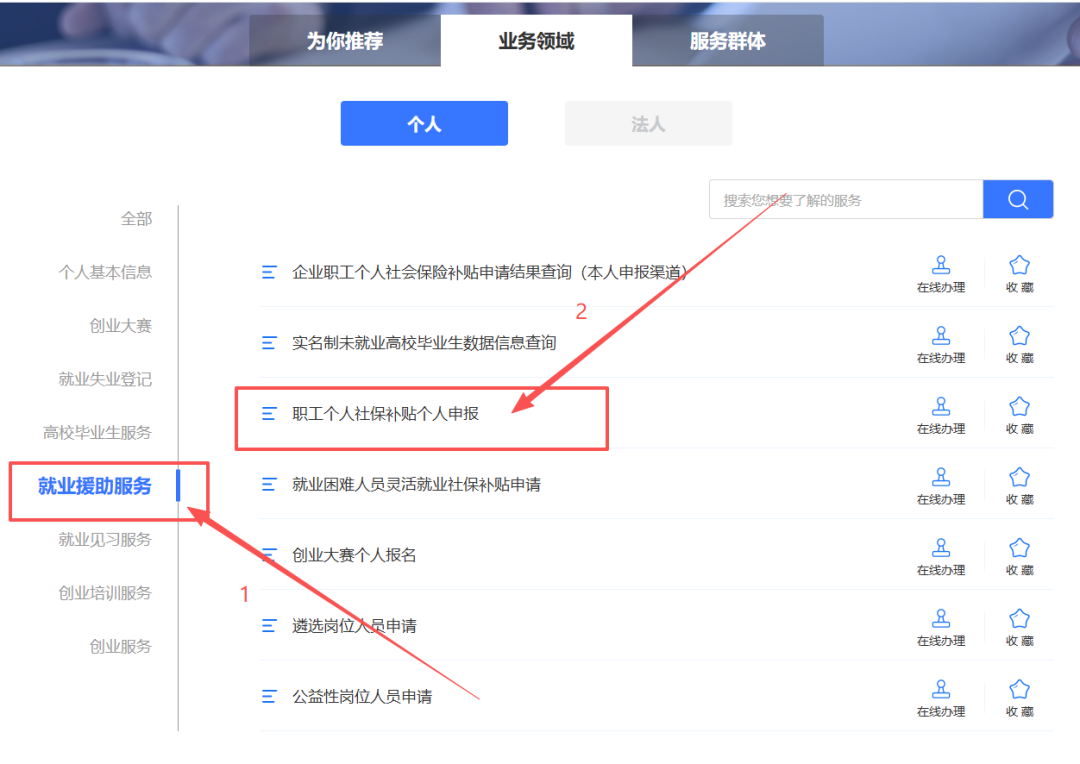
Task: Open 职工个人社保补贴个人申报 service
Action: [x=385, y=413]
